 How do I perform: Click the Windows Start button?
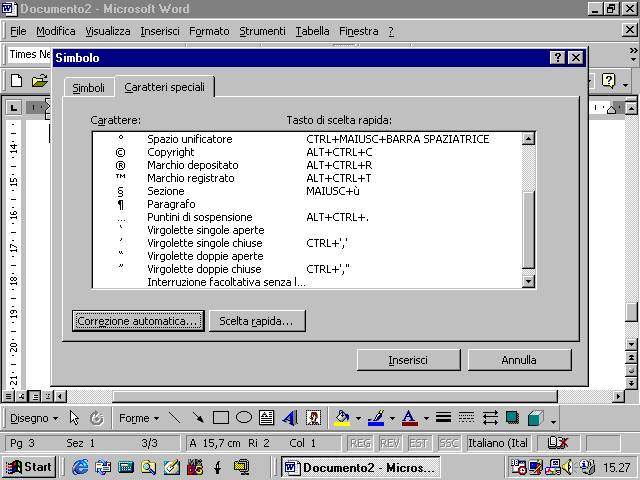pyautogui.click(x=29, y=467)
